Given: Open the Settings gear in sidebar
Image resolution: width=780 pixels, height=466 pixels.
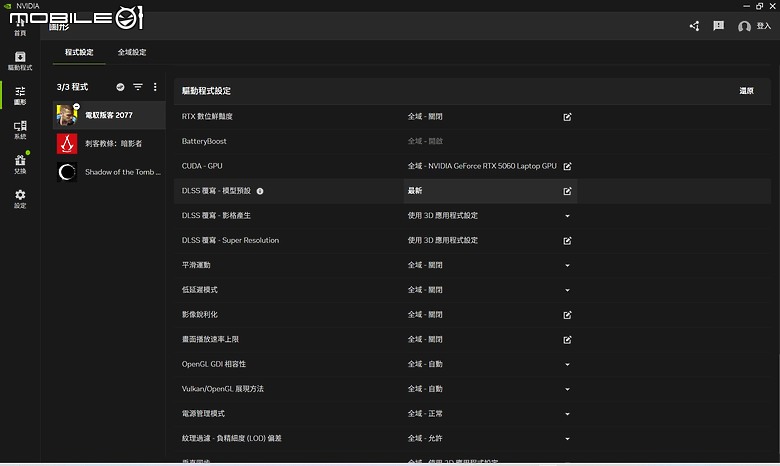Looking at the screenshot, I should click(x=20, y=198).
